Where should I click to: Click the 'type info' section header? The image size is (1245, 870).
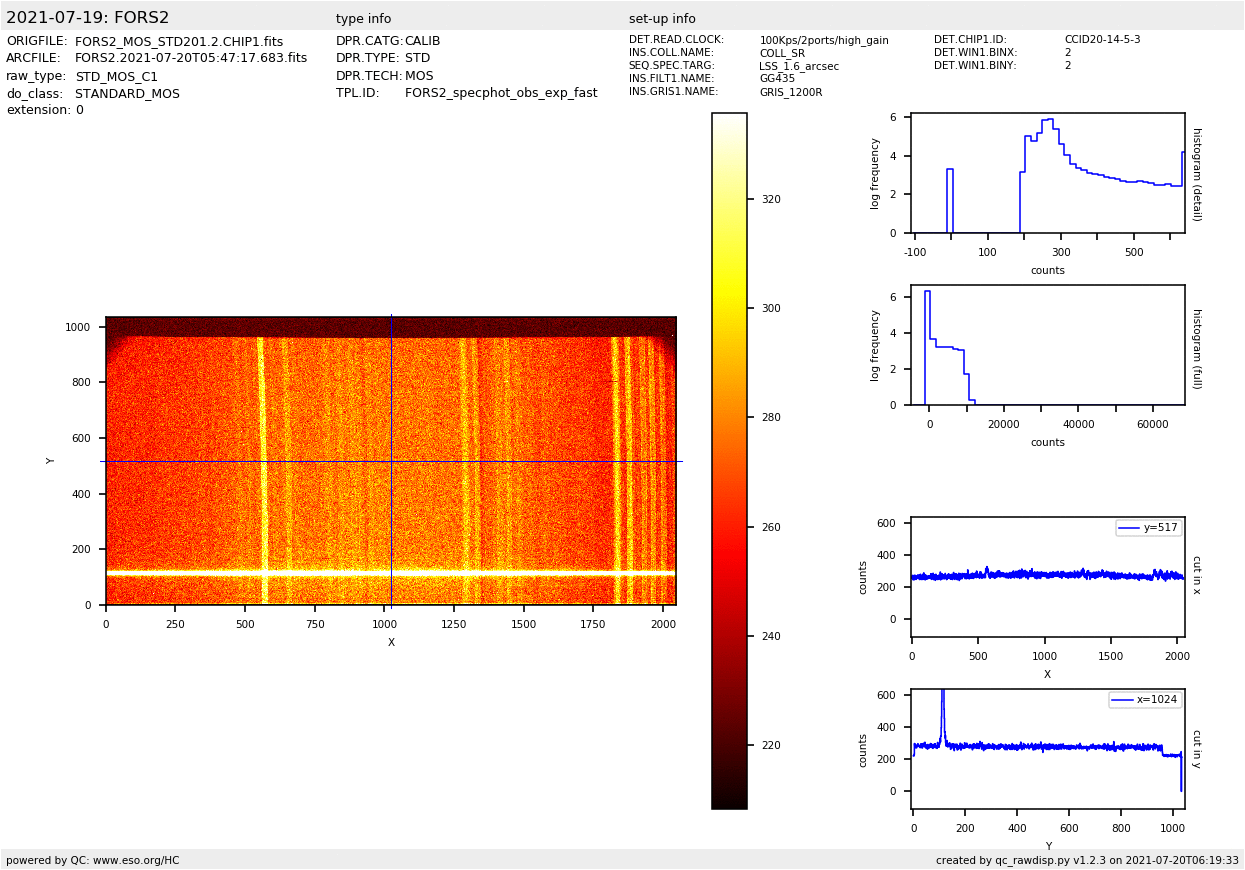[x=363, y=19]
